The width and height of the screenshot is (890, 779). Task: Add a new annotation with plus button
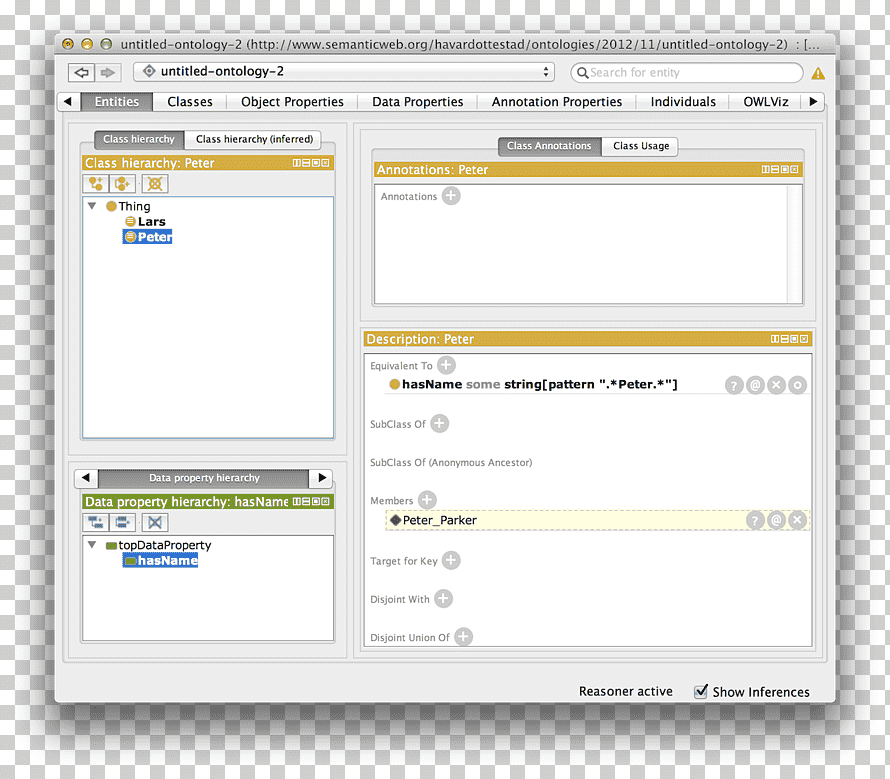click(x=451, y=196)
